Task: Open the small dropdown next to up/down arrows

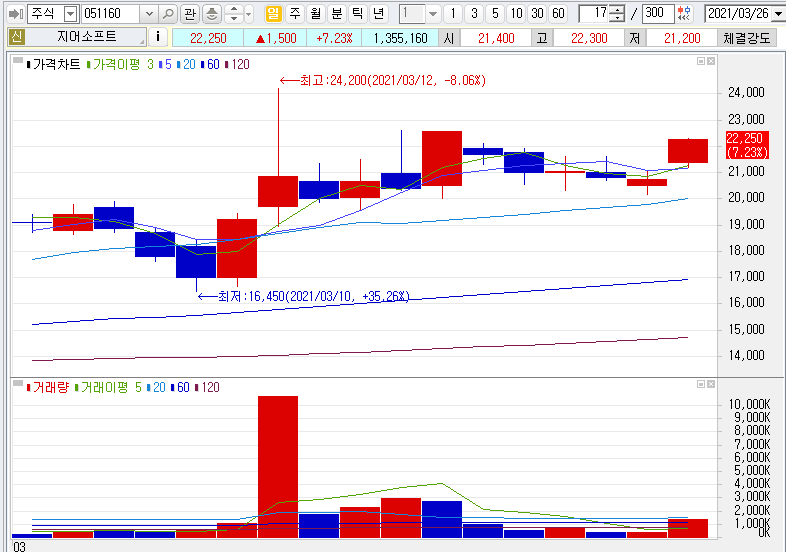Action: point(248,14)
